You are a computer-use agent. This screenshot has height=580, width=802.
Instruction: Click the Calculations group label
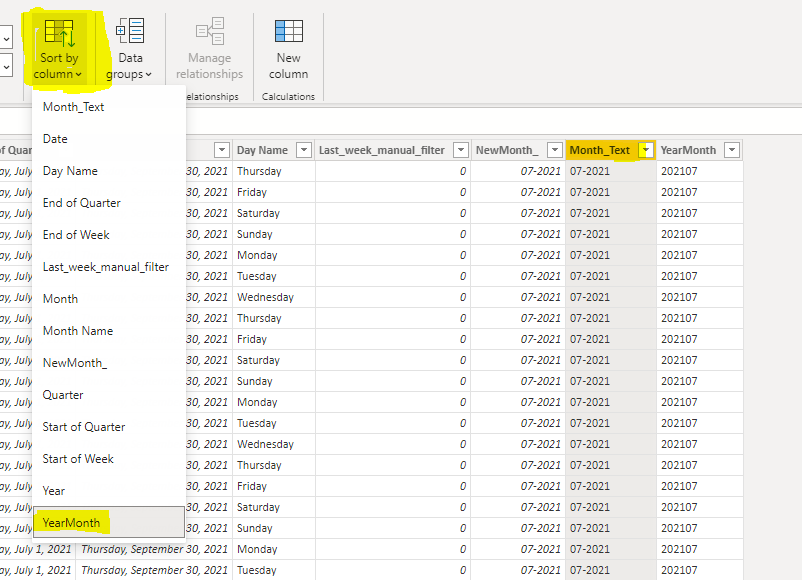pyautogui.click(x=288, y=97)
